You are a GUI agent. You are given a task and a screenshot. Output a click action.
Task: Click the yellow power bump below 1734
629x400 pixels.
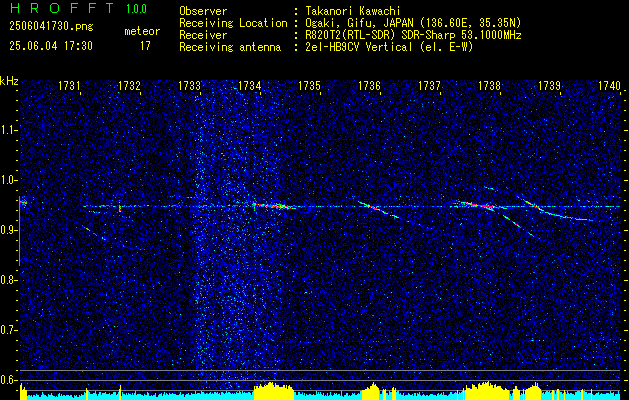[x=274, y=391]
